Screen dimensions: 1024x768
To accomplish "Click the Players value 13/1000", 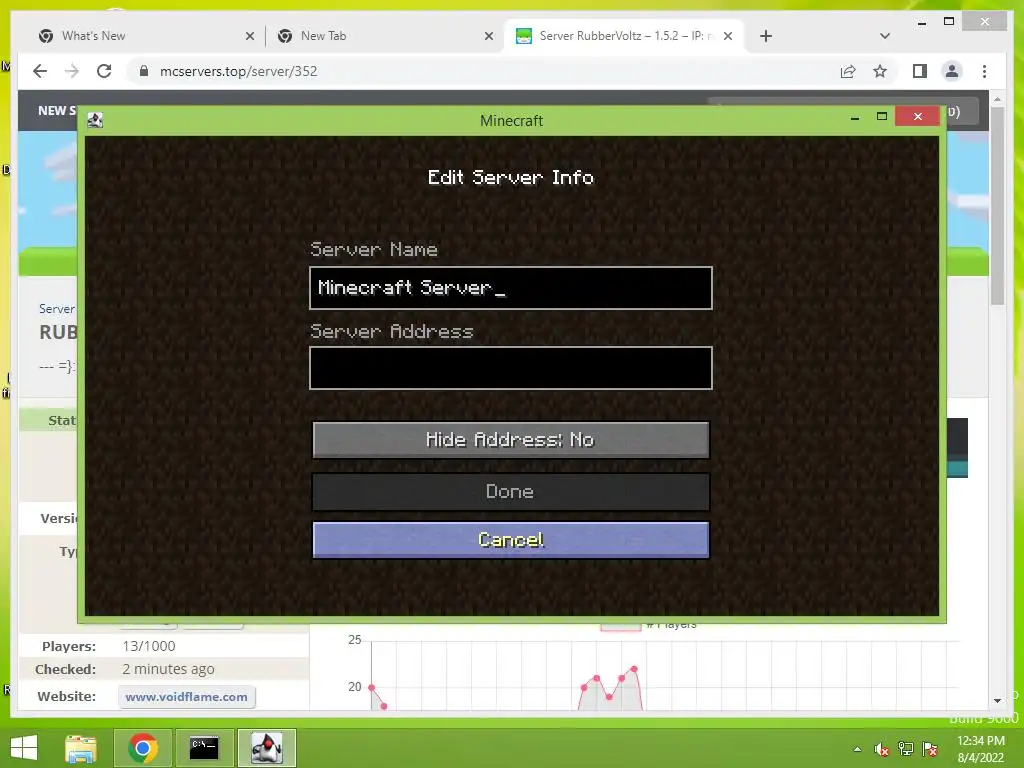I will 149,646.
